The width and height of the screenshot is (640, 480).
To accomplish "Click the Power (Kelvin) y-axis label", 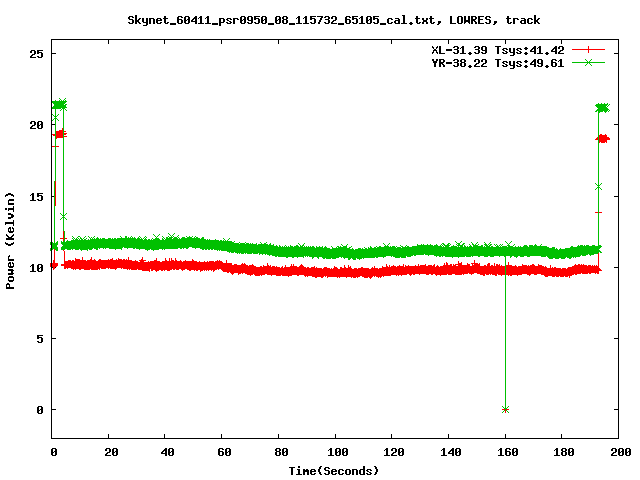I will (x=10, y=241).
